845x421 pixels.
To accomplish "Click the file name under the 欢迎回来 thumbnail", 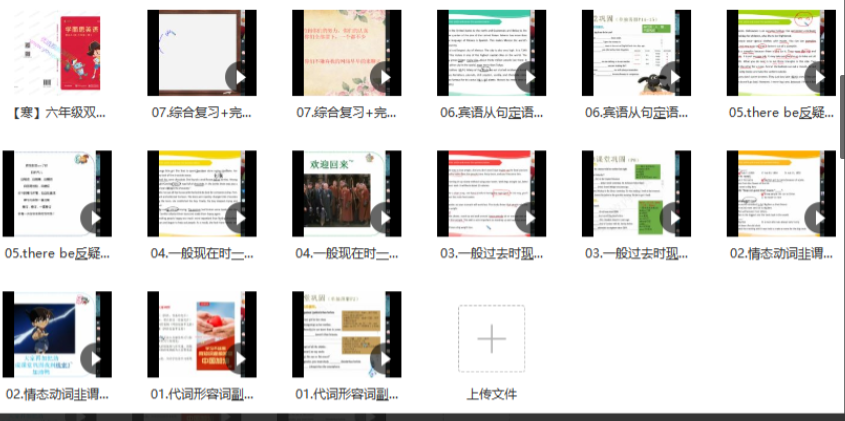I will [x=346, y=254].
